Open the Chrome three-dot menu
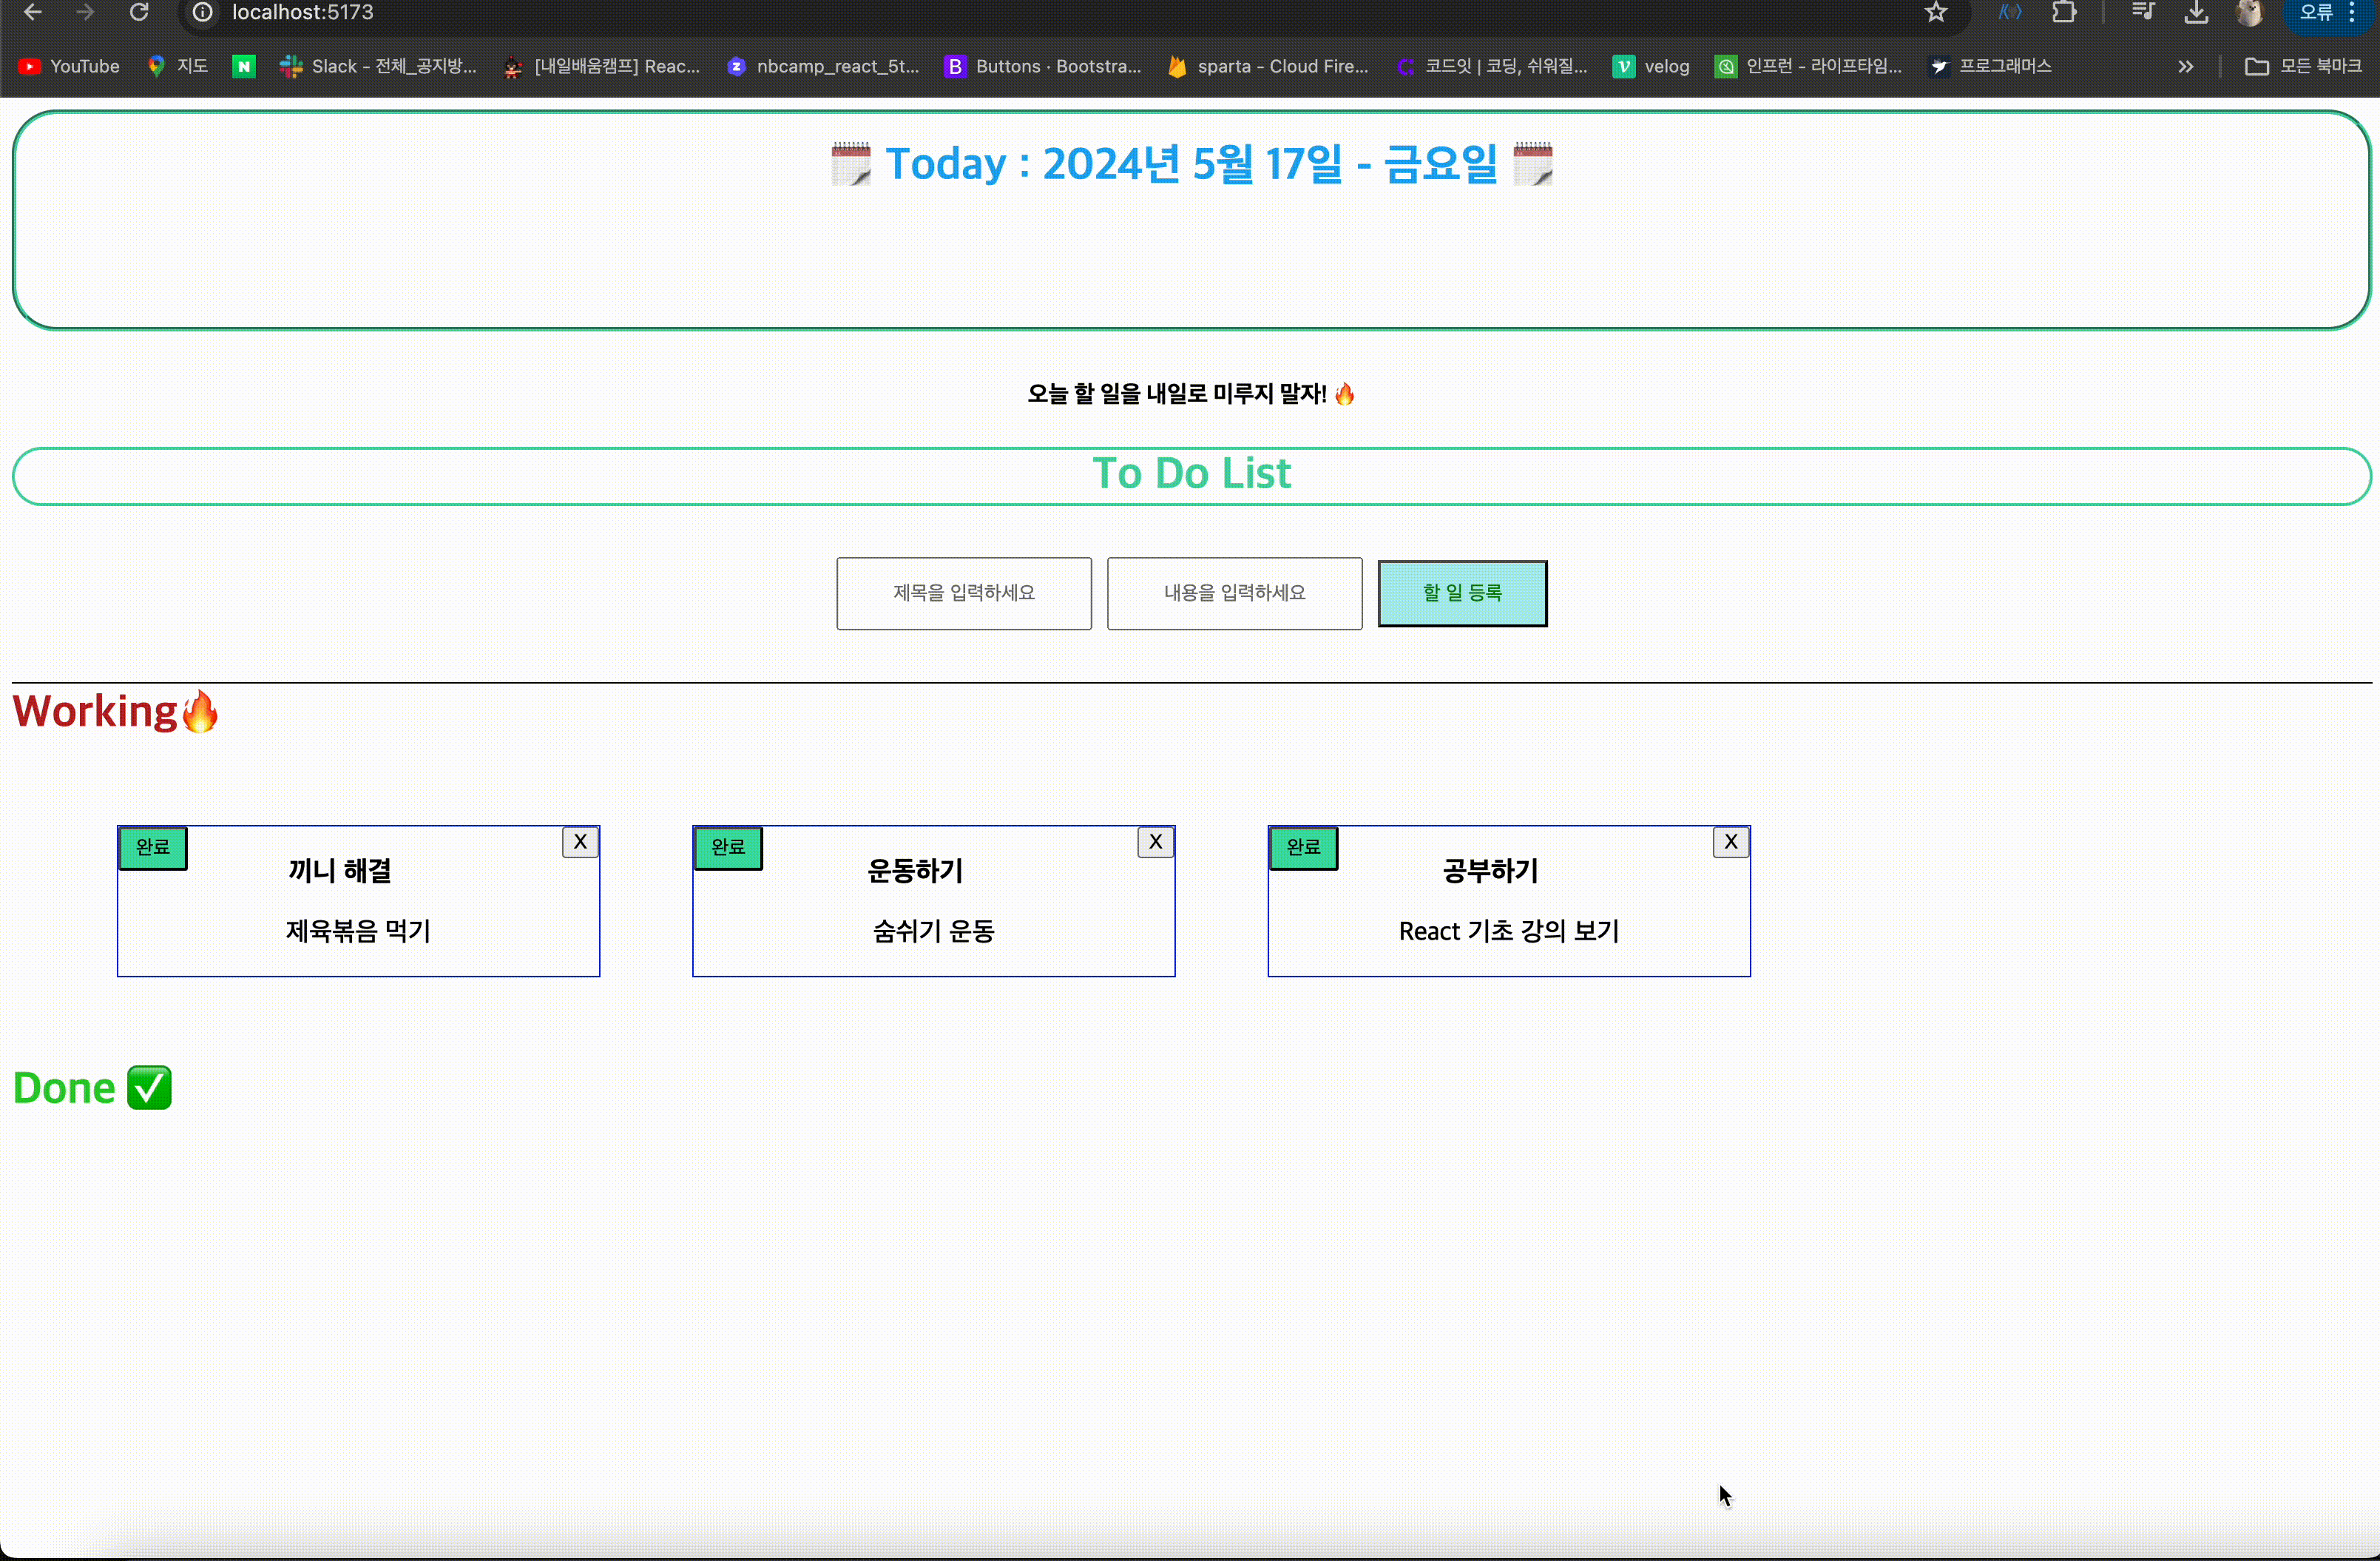Viewport: 2380px width, 1561px height. tap(2352, 12)
